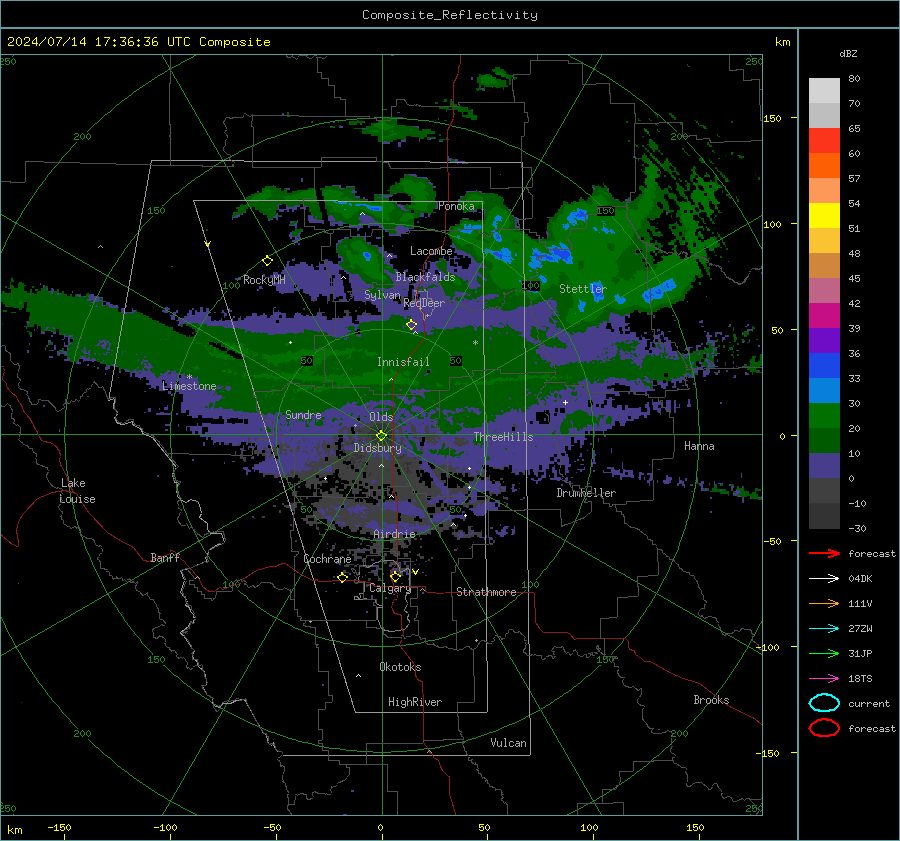Image resolution: width=900 pixels, height=841 pixels.
Task: Click the ThreeHills label
Action: point(503,437)
